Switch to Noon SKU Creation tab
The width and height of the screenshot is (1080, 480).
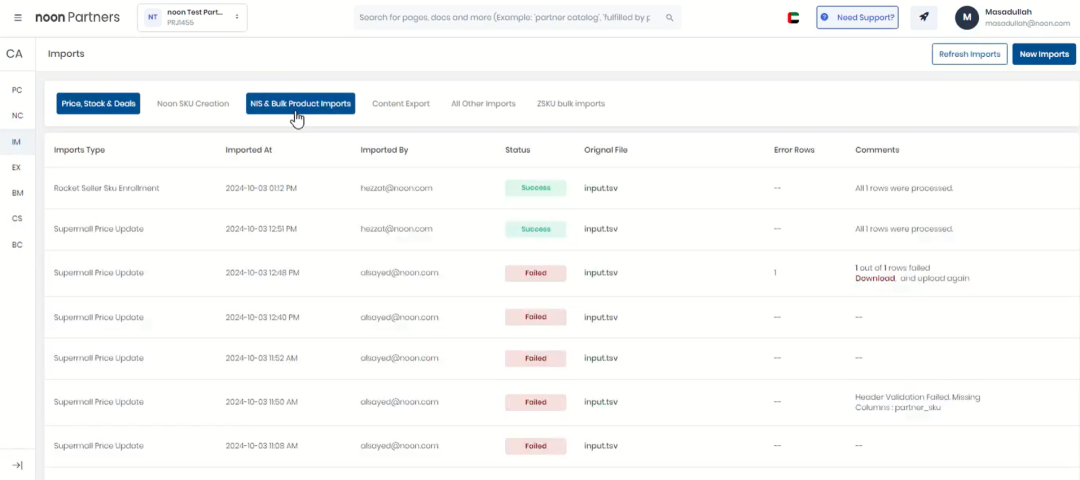[x=193, y=104]
